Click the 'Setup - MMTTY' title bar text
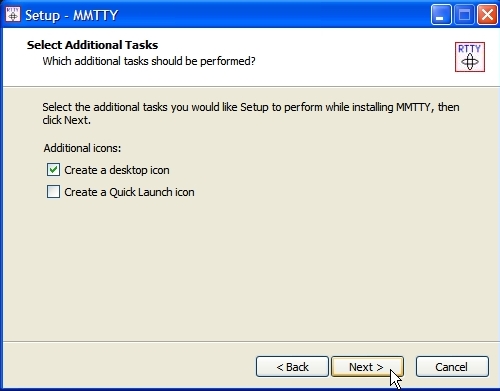Viewport: 500px width, 391px height. 72,15
